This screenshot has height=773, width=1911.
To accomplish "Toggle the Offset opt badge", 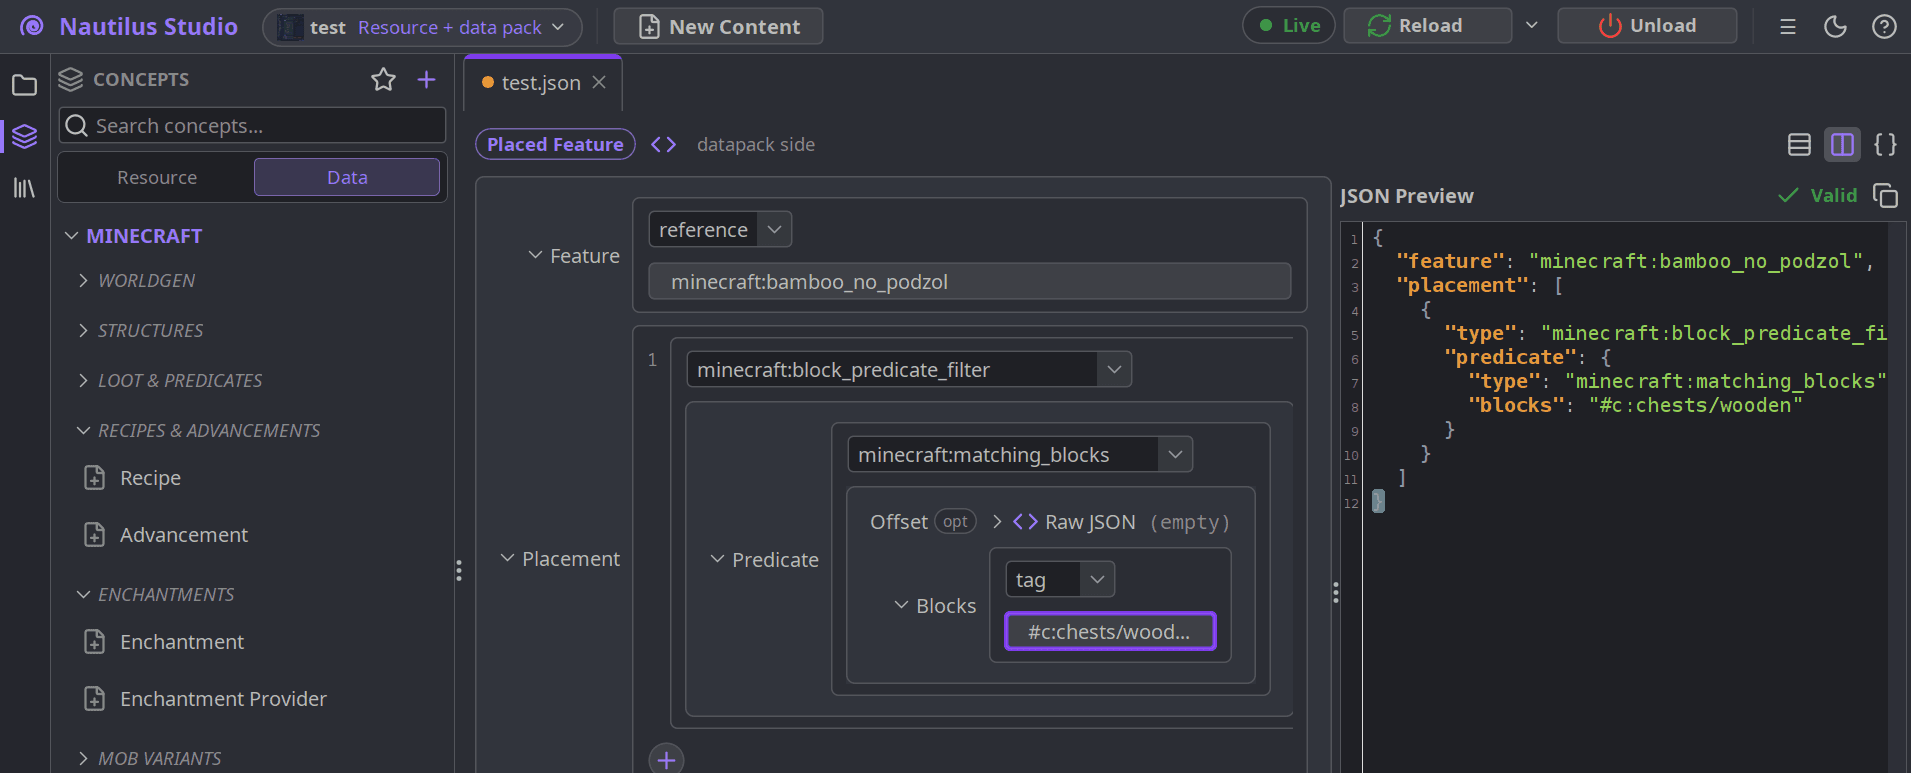I will tap(955, 522).
